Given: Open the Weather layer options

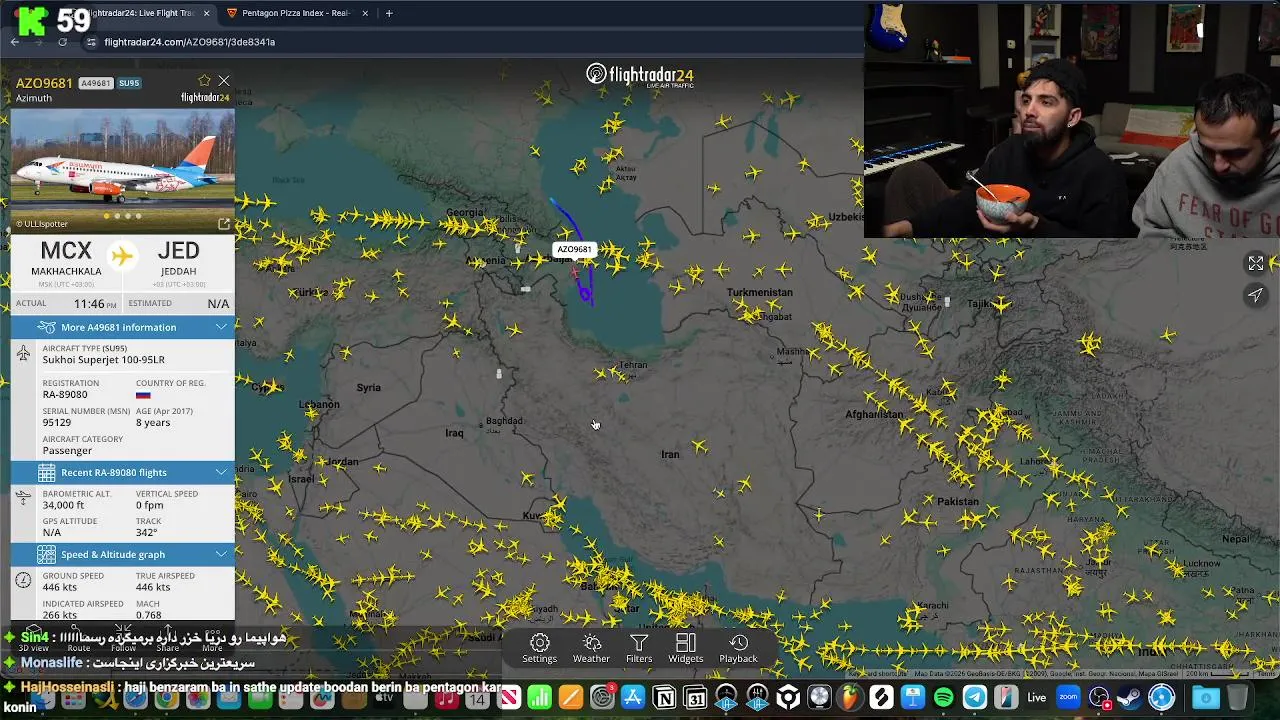Looking at the screenshot, I should [591, 648].
